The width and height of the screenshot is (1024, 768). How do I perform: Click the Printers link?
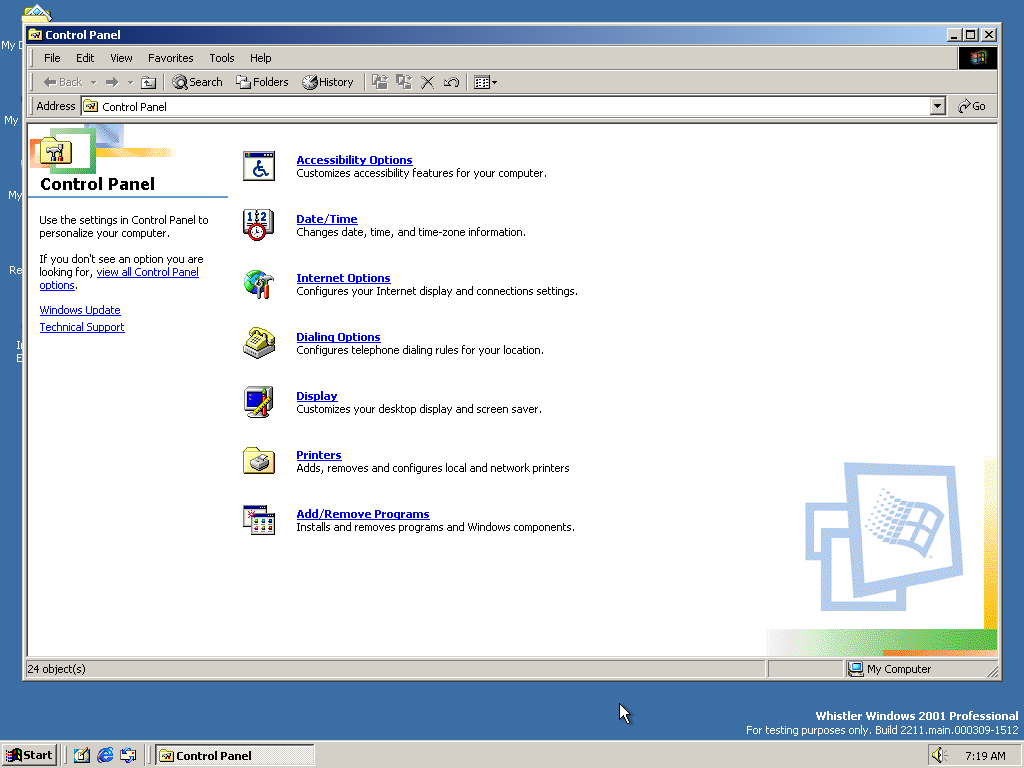319,455
